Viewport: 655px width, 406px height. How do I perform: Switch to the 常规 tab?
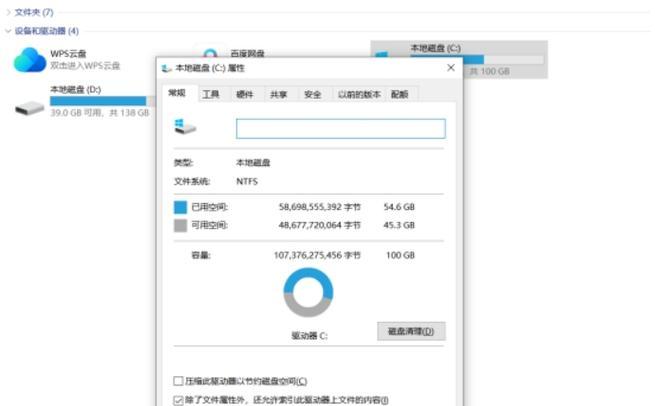177,93
